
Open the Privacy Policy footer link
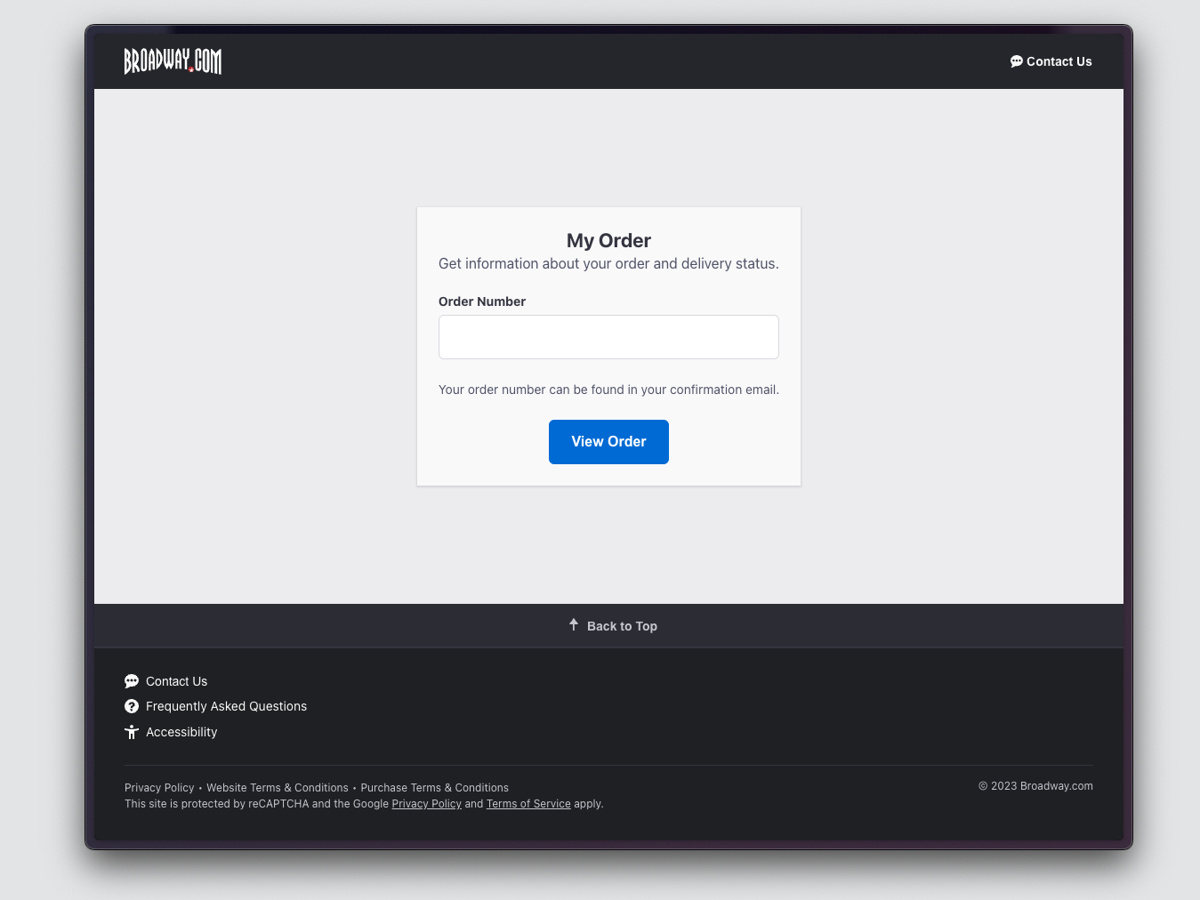point(159,787)
